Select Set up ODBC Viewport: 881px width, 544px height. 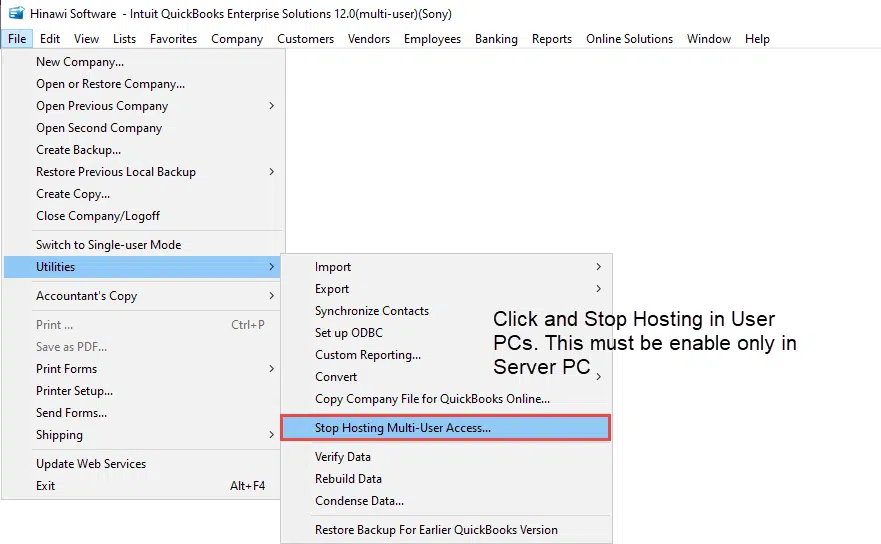(446, 332)
